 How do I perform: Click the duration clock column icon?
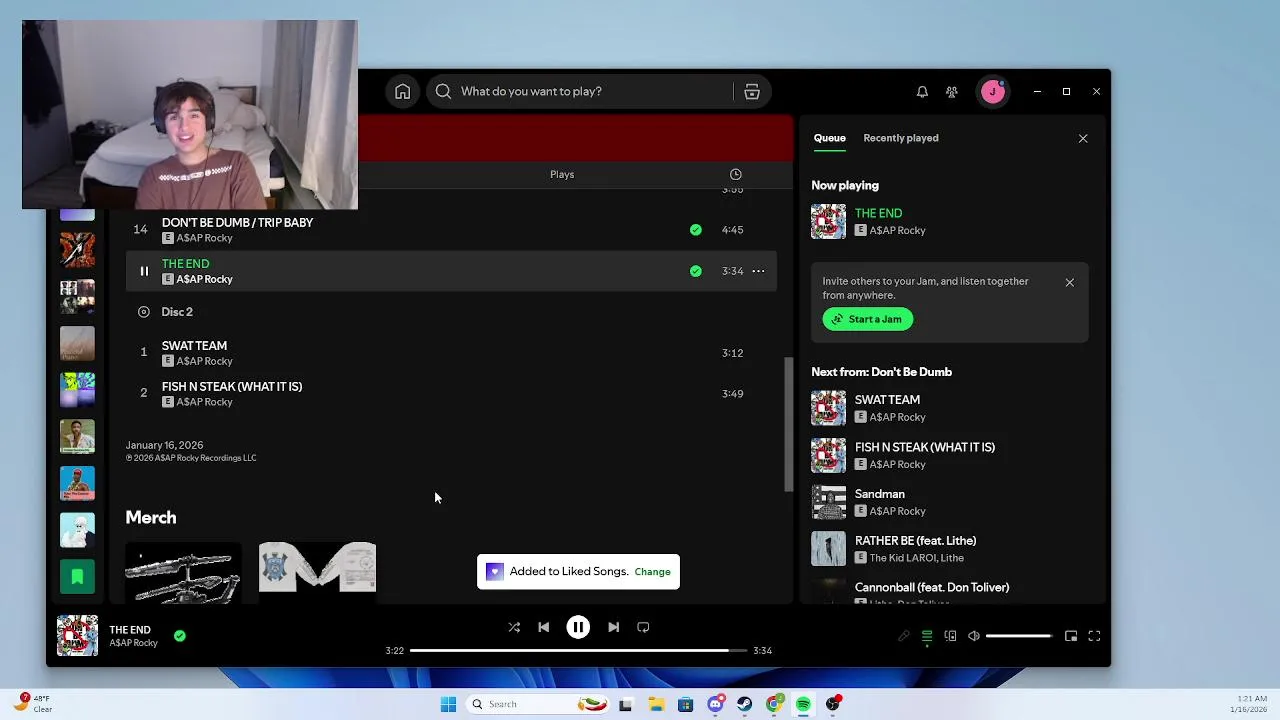point(735,174)
